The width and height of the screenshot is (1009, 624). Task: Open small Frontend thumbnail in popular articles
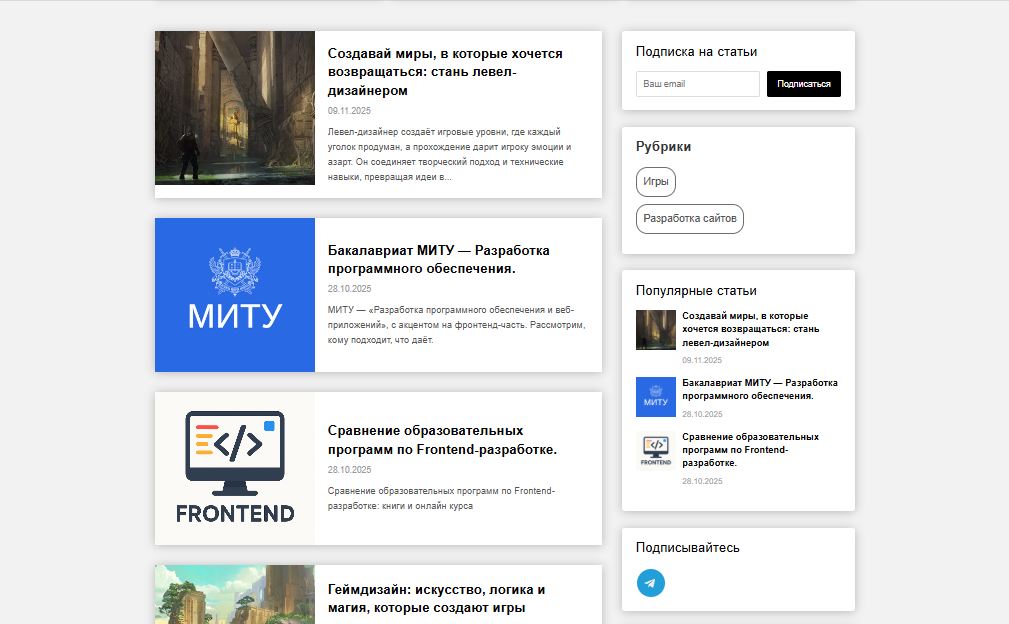tap(656, 451)
